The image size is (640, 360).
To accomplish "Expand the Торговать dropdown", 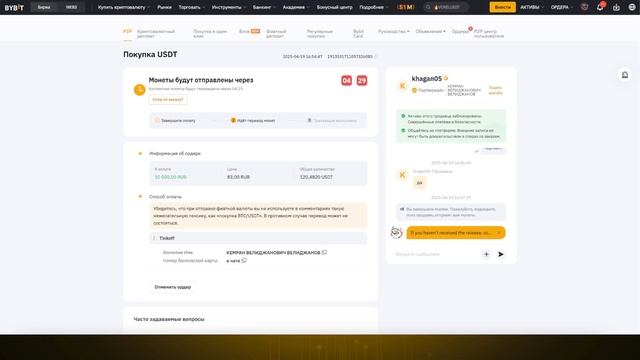I will (x=191, y=7).
